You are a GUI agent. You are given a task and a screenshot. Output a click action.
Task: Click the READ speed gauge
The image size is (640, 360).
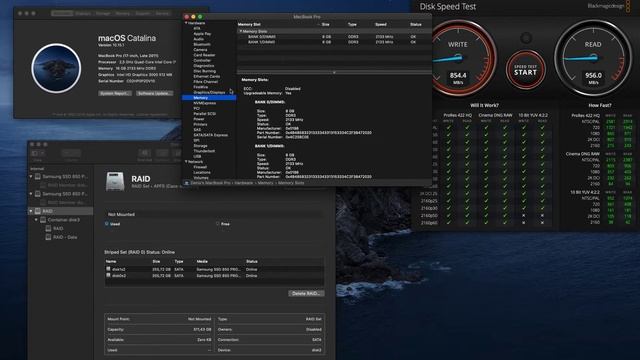pyautogui.click(x=593, y=58)
